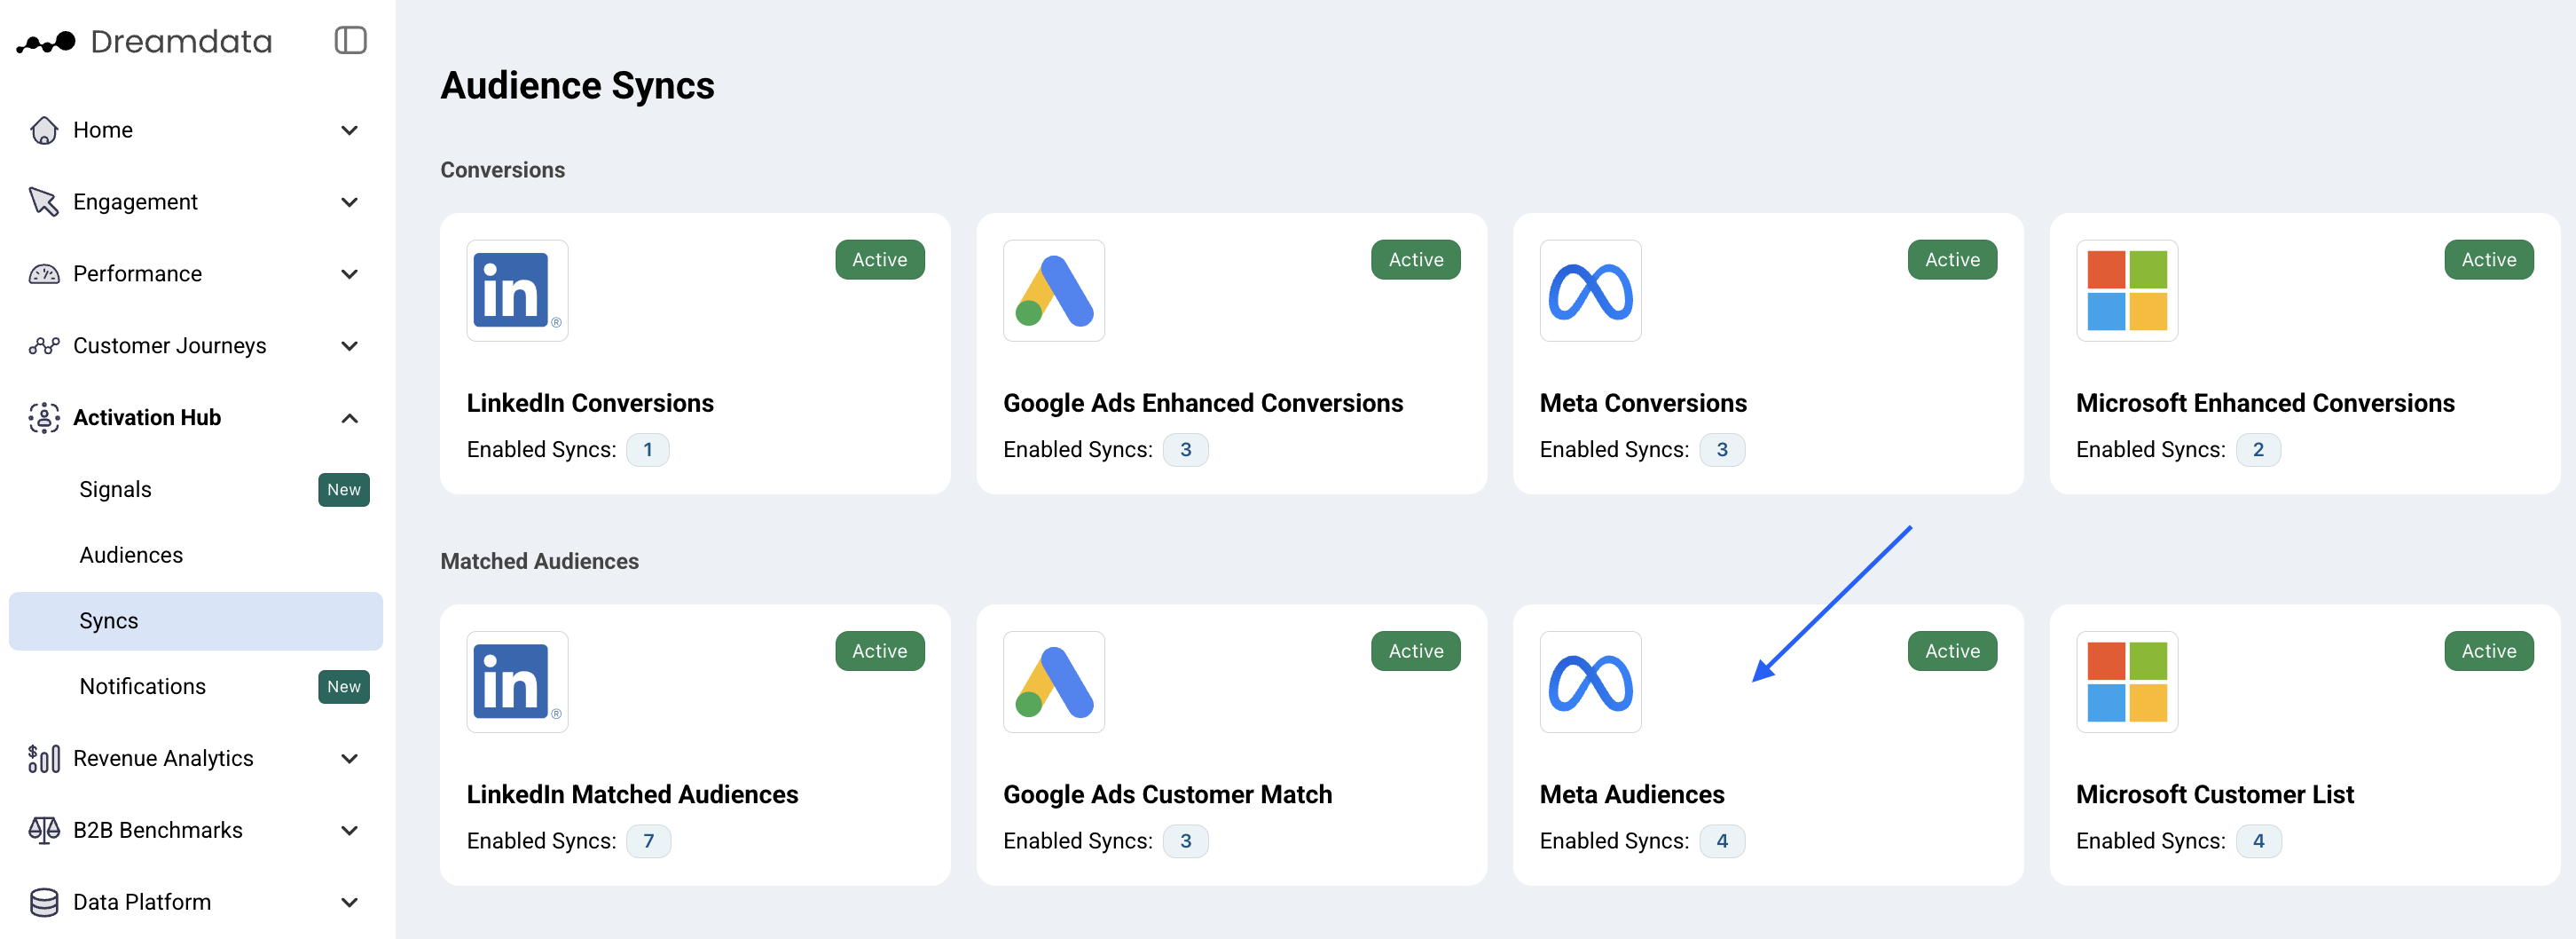Viewport: 2576px width, 939px height.
Task: Click enabled syncs count 4 on Meta Audiences
Action: click(1722, 841)
